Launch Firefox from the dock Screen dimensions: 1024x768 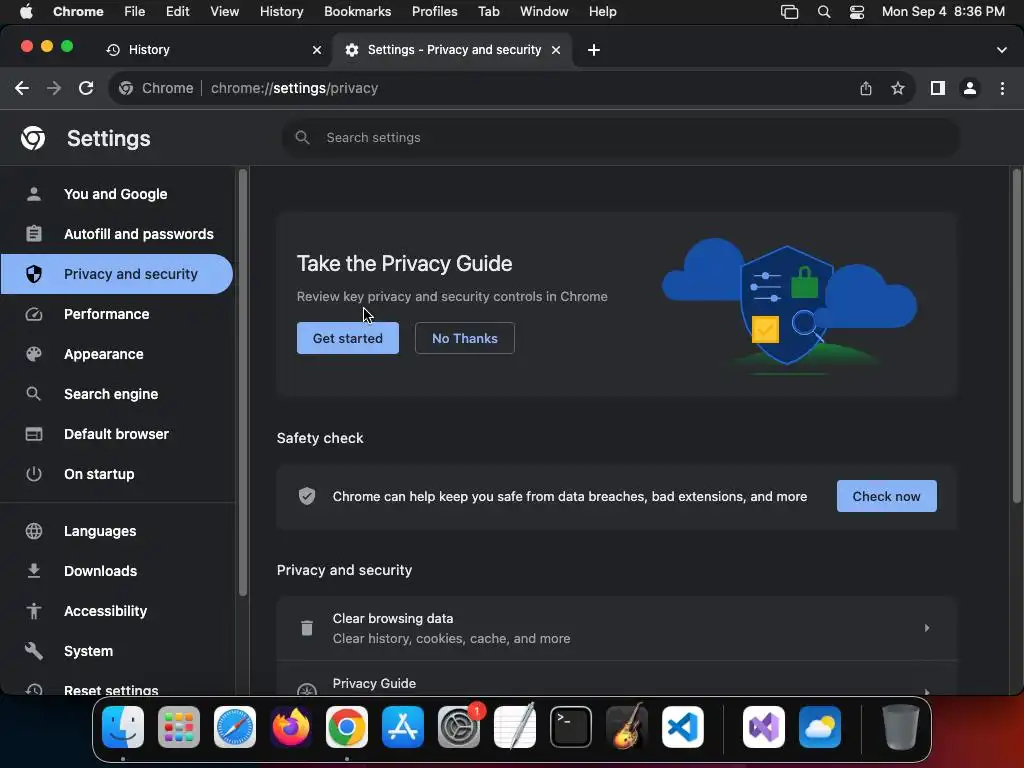pos(291,727)
